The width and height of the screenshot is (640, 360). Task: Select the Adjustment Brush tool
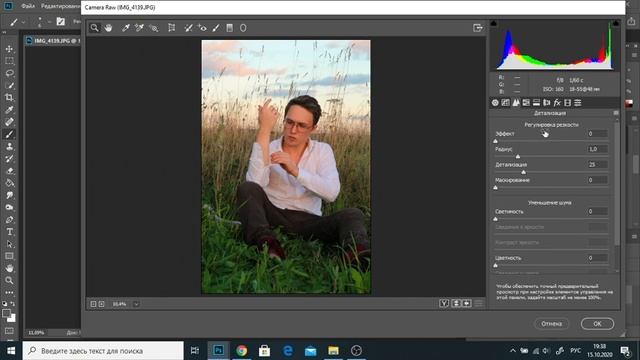point(216,28)
